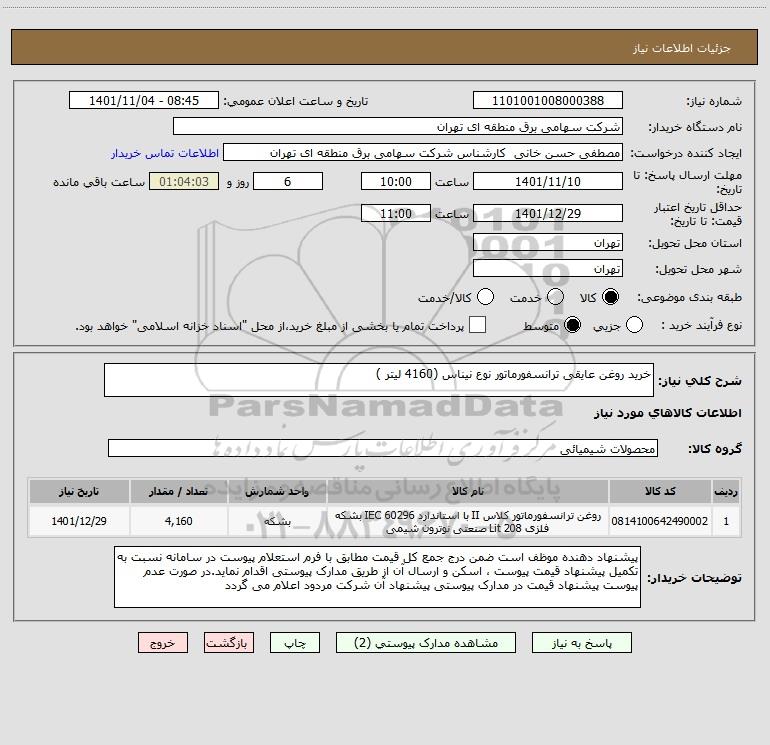View attached documents (2) button
Viewport: 770px width, 745px height.
(x=426, y=643)
